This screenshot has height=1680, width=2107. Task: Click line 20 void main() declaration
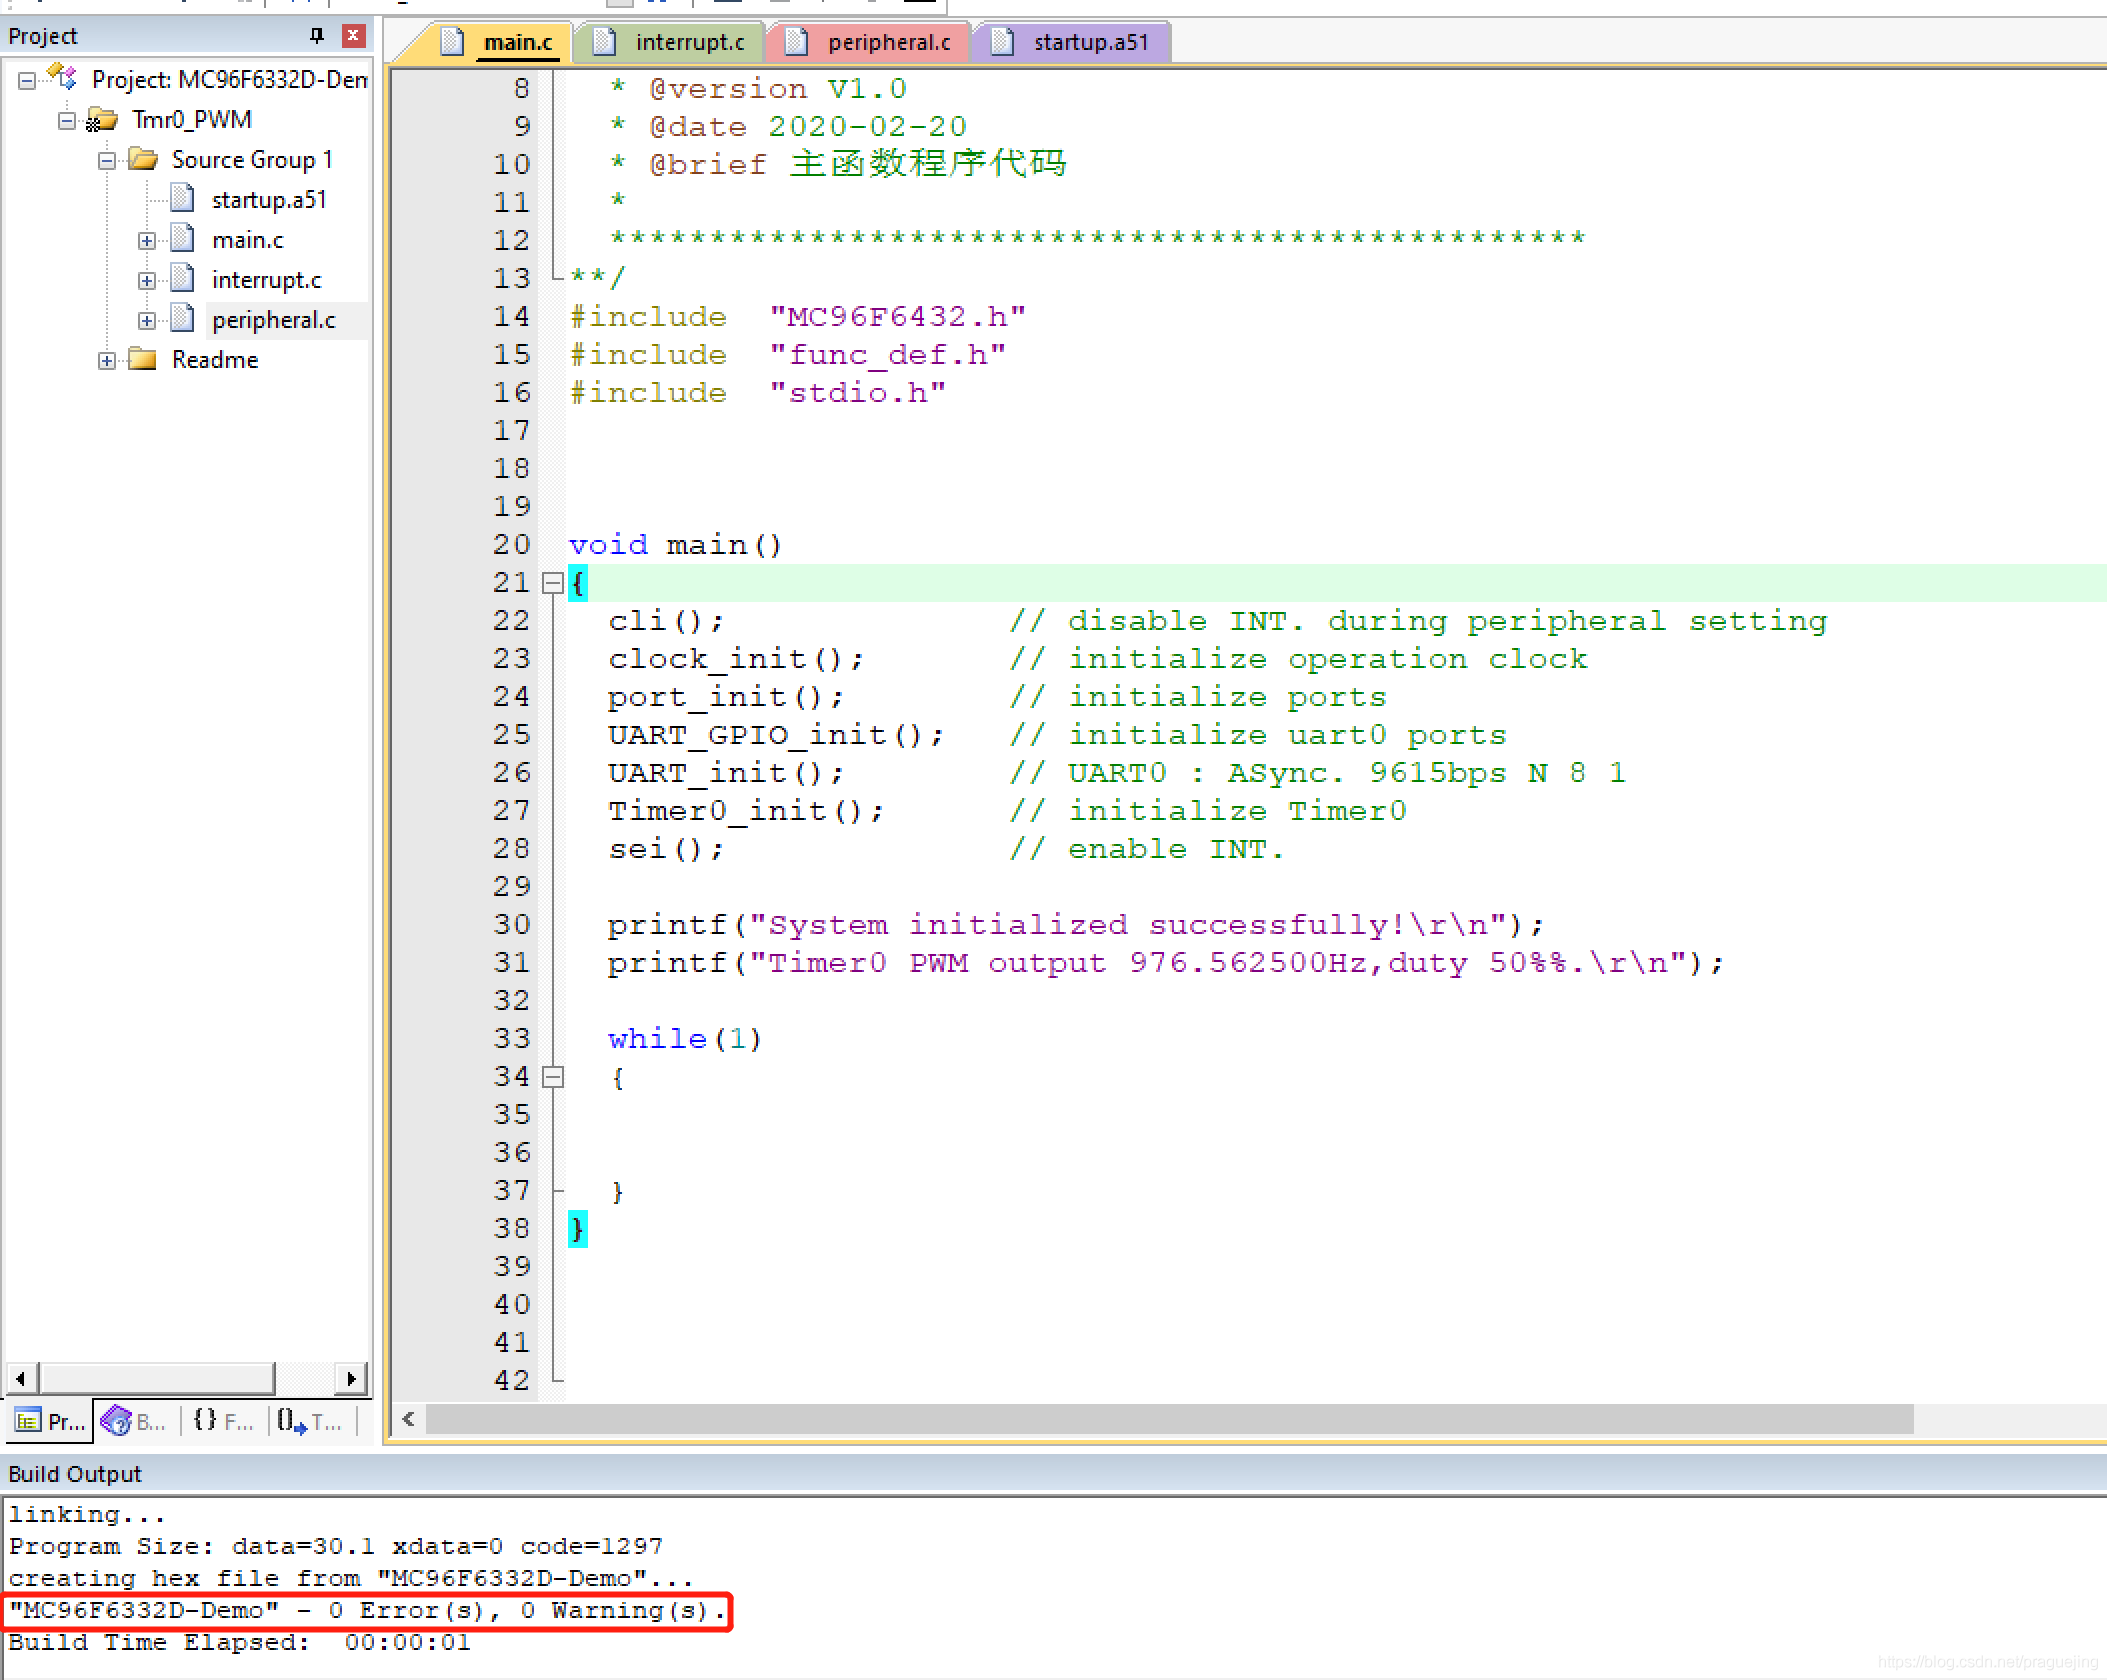(675, 545)
